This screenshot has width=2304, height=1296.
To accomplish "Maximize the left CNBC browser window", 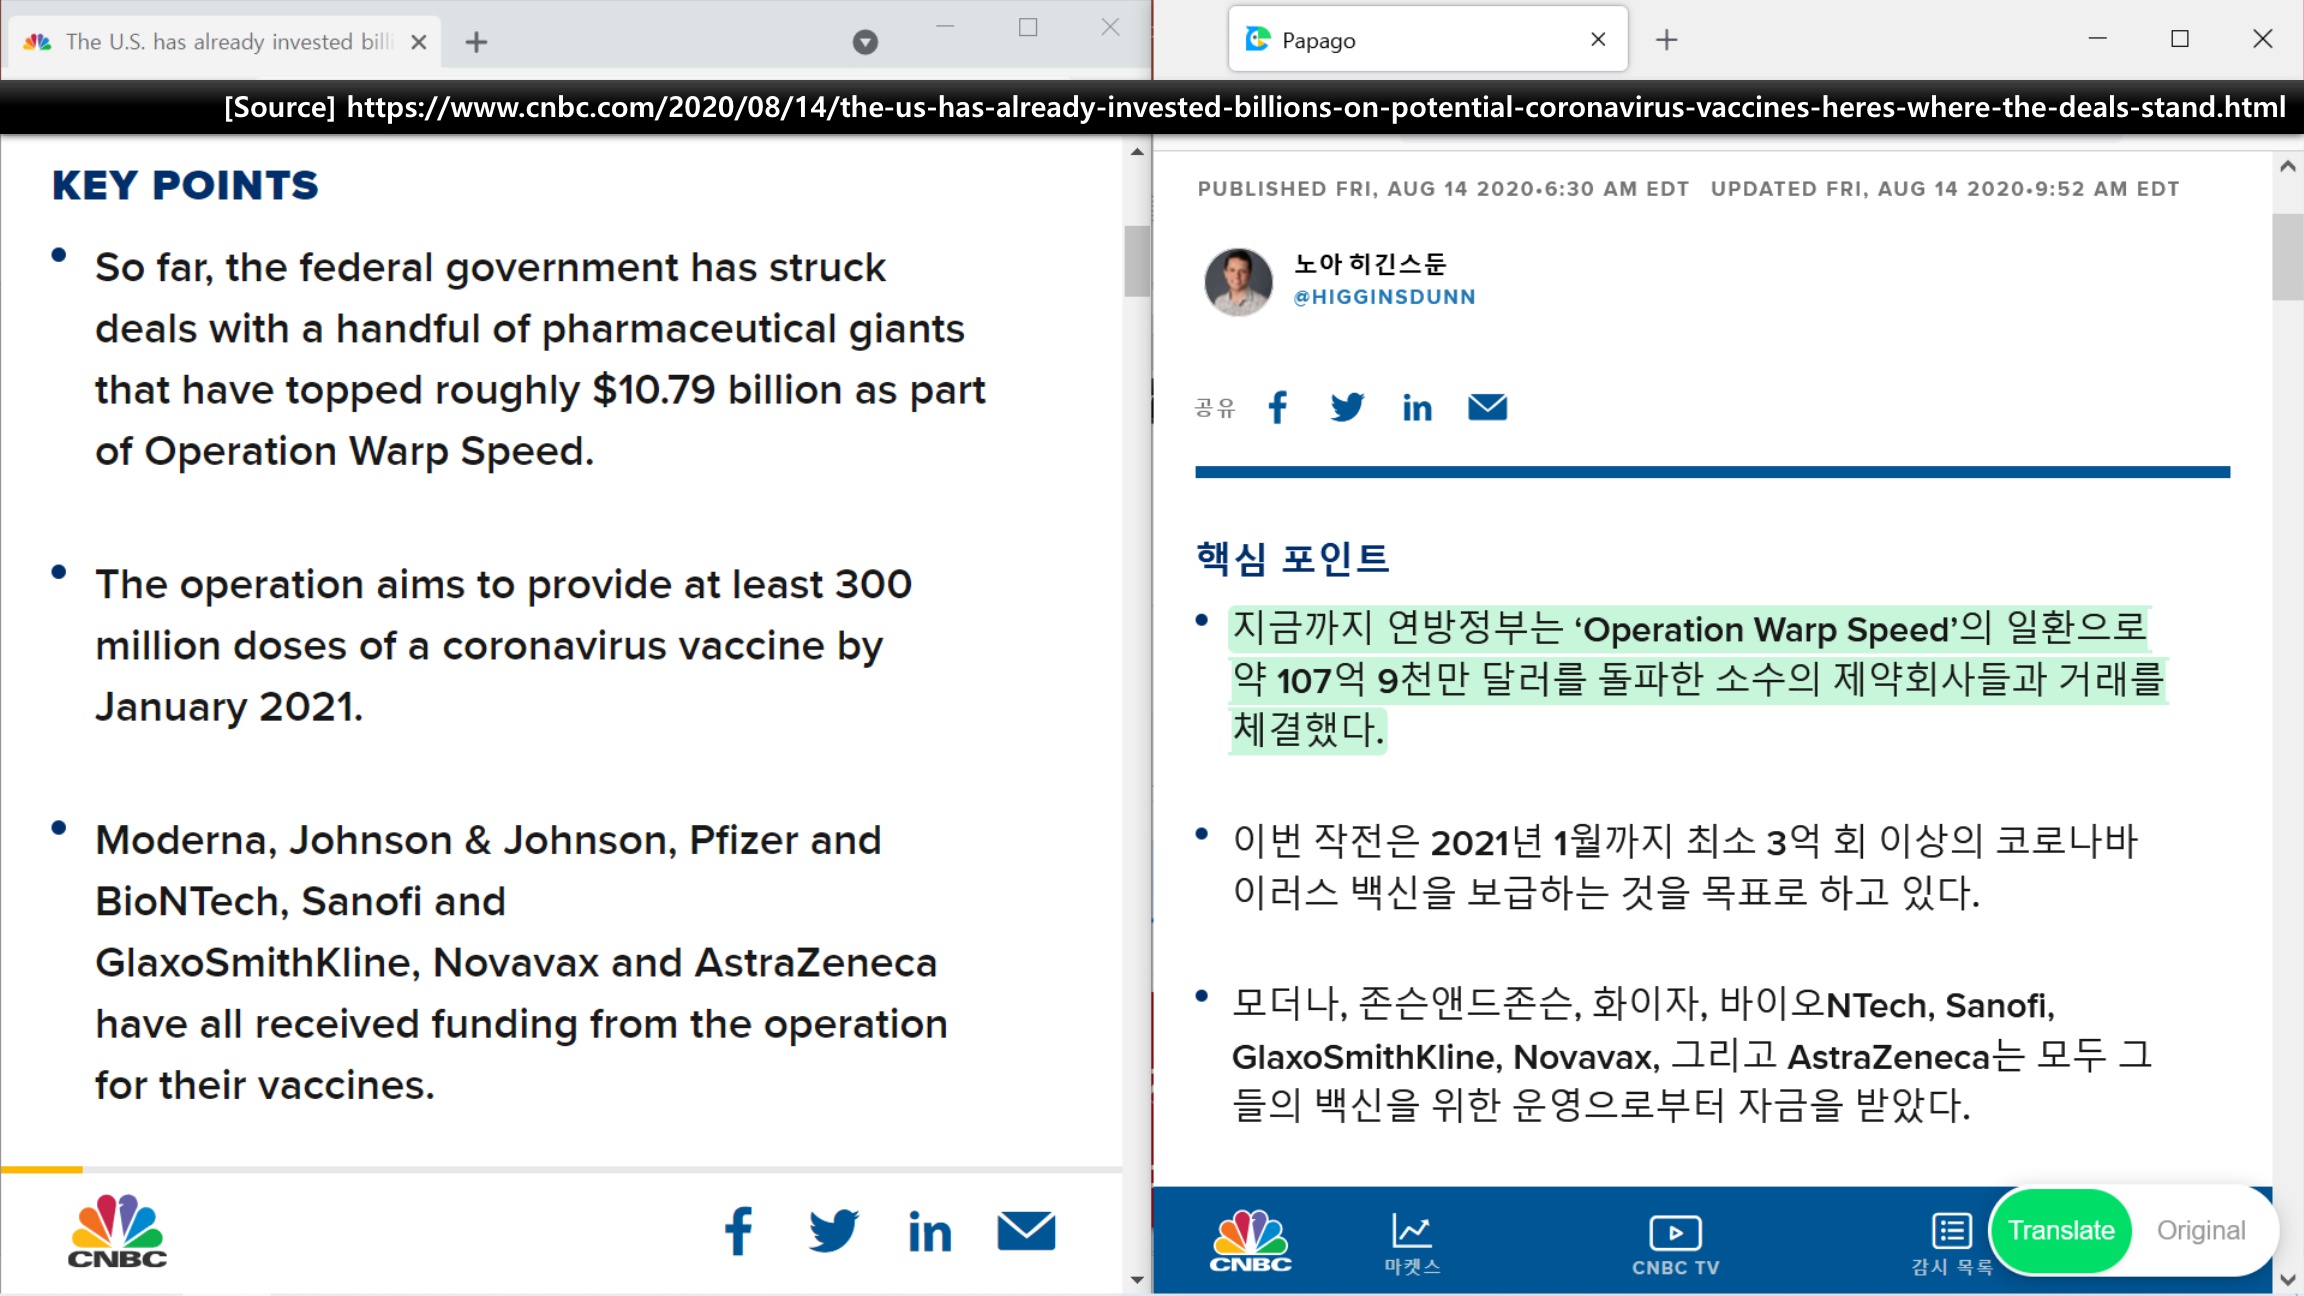I will (x=1028, y=28).
